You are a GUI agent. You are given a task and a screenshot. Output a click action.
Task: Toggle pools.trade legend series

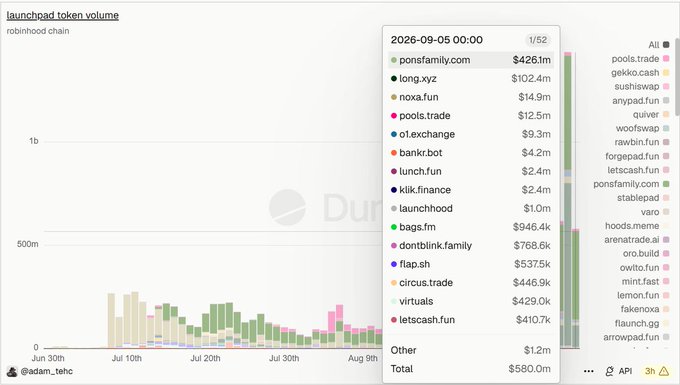coord(640,59)
